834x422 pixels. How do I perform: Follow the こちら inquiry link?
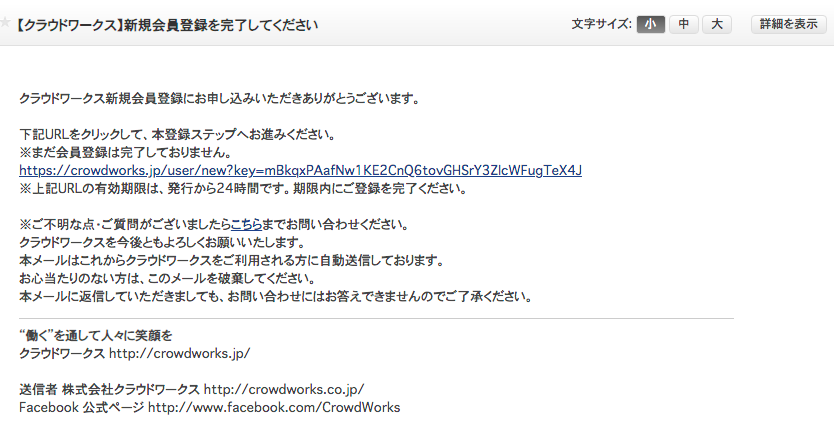click(246, 225)
